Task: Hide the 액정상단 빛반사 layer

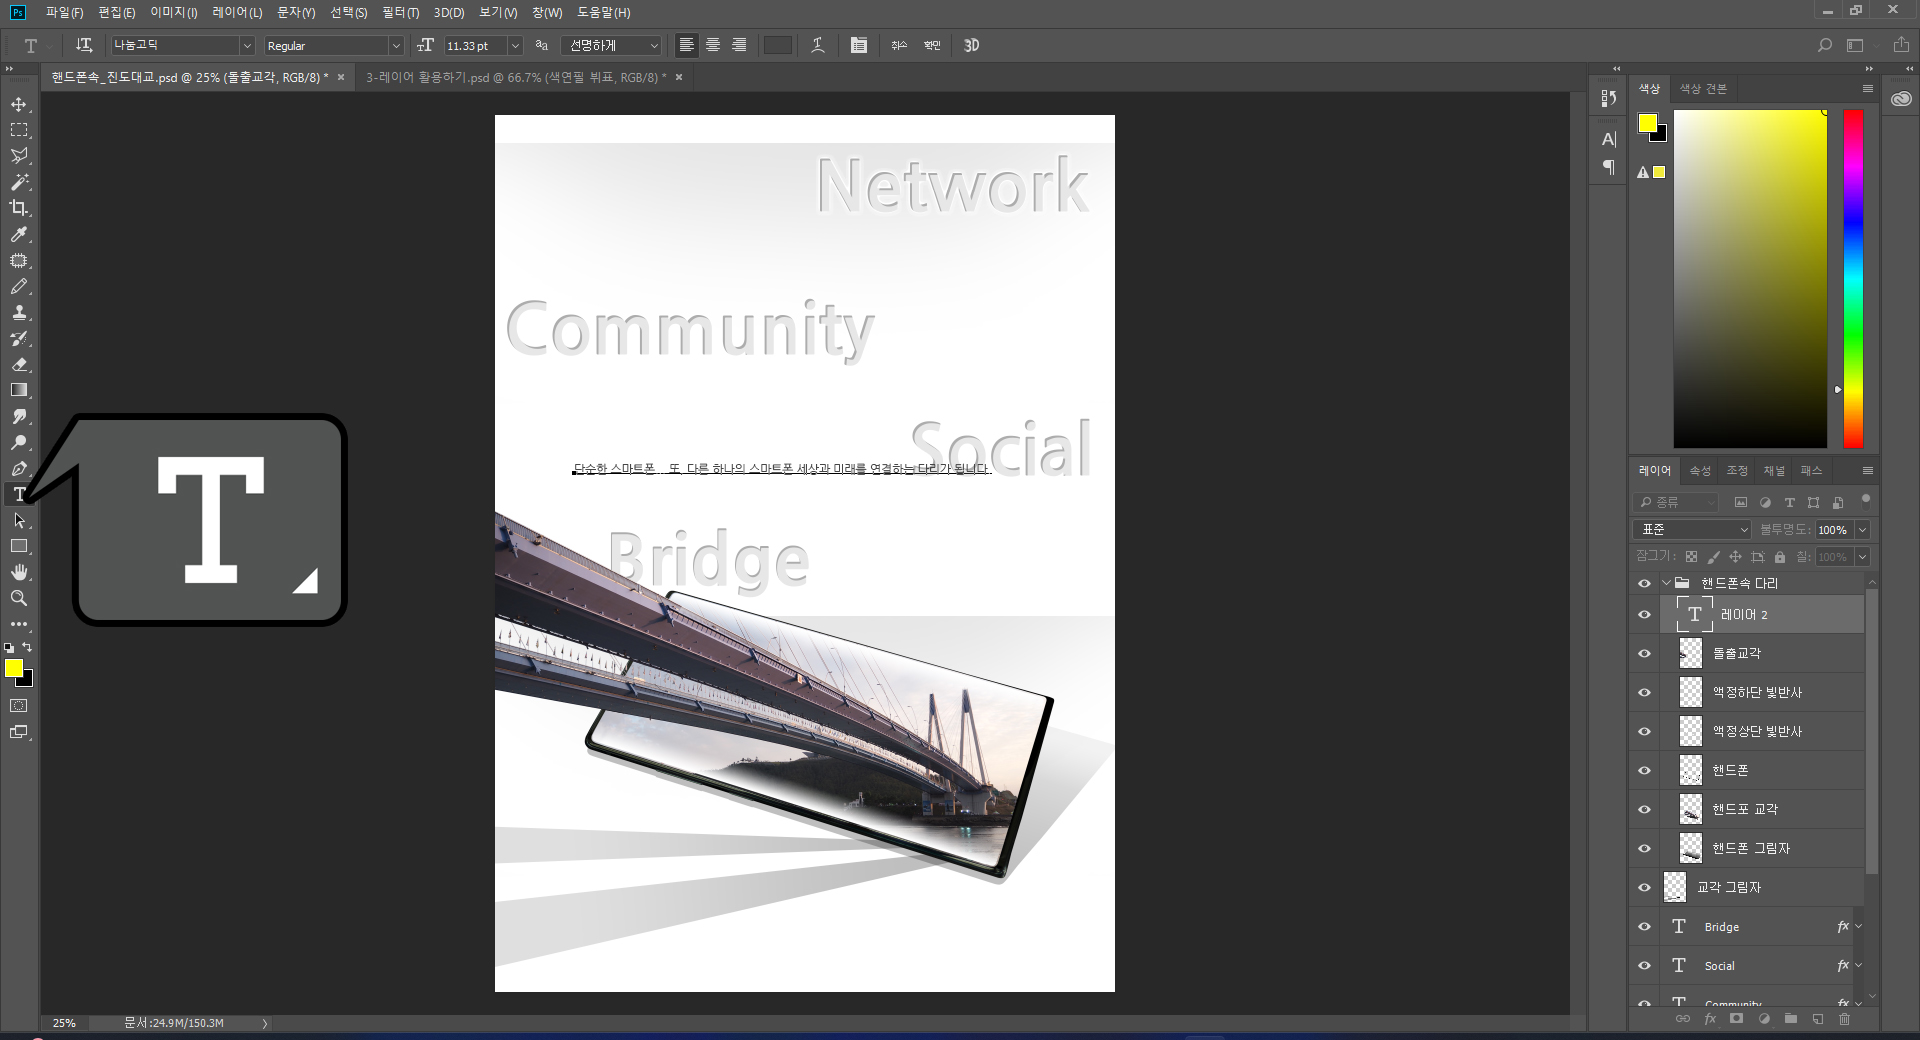Action: [1644, 732]
